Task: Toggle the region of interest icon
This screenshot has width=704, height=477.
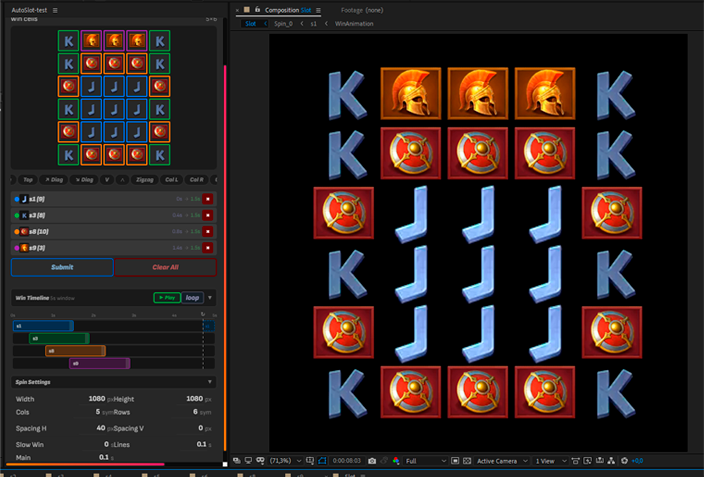Action: tap(455, 461)
